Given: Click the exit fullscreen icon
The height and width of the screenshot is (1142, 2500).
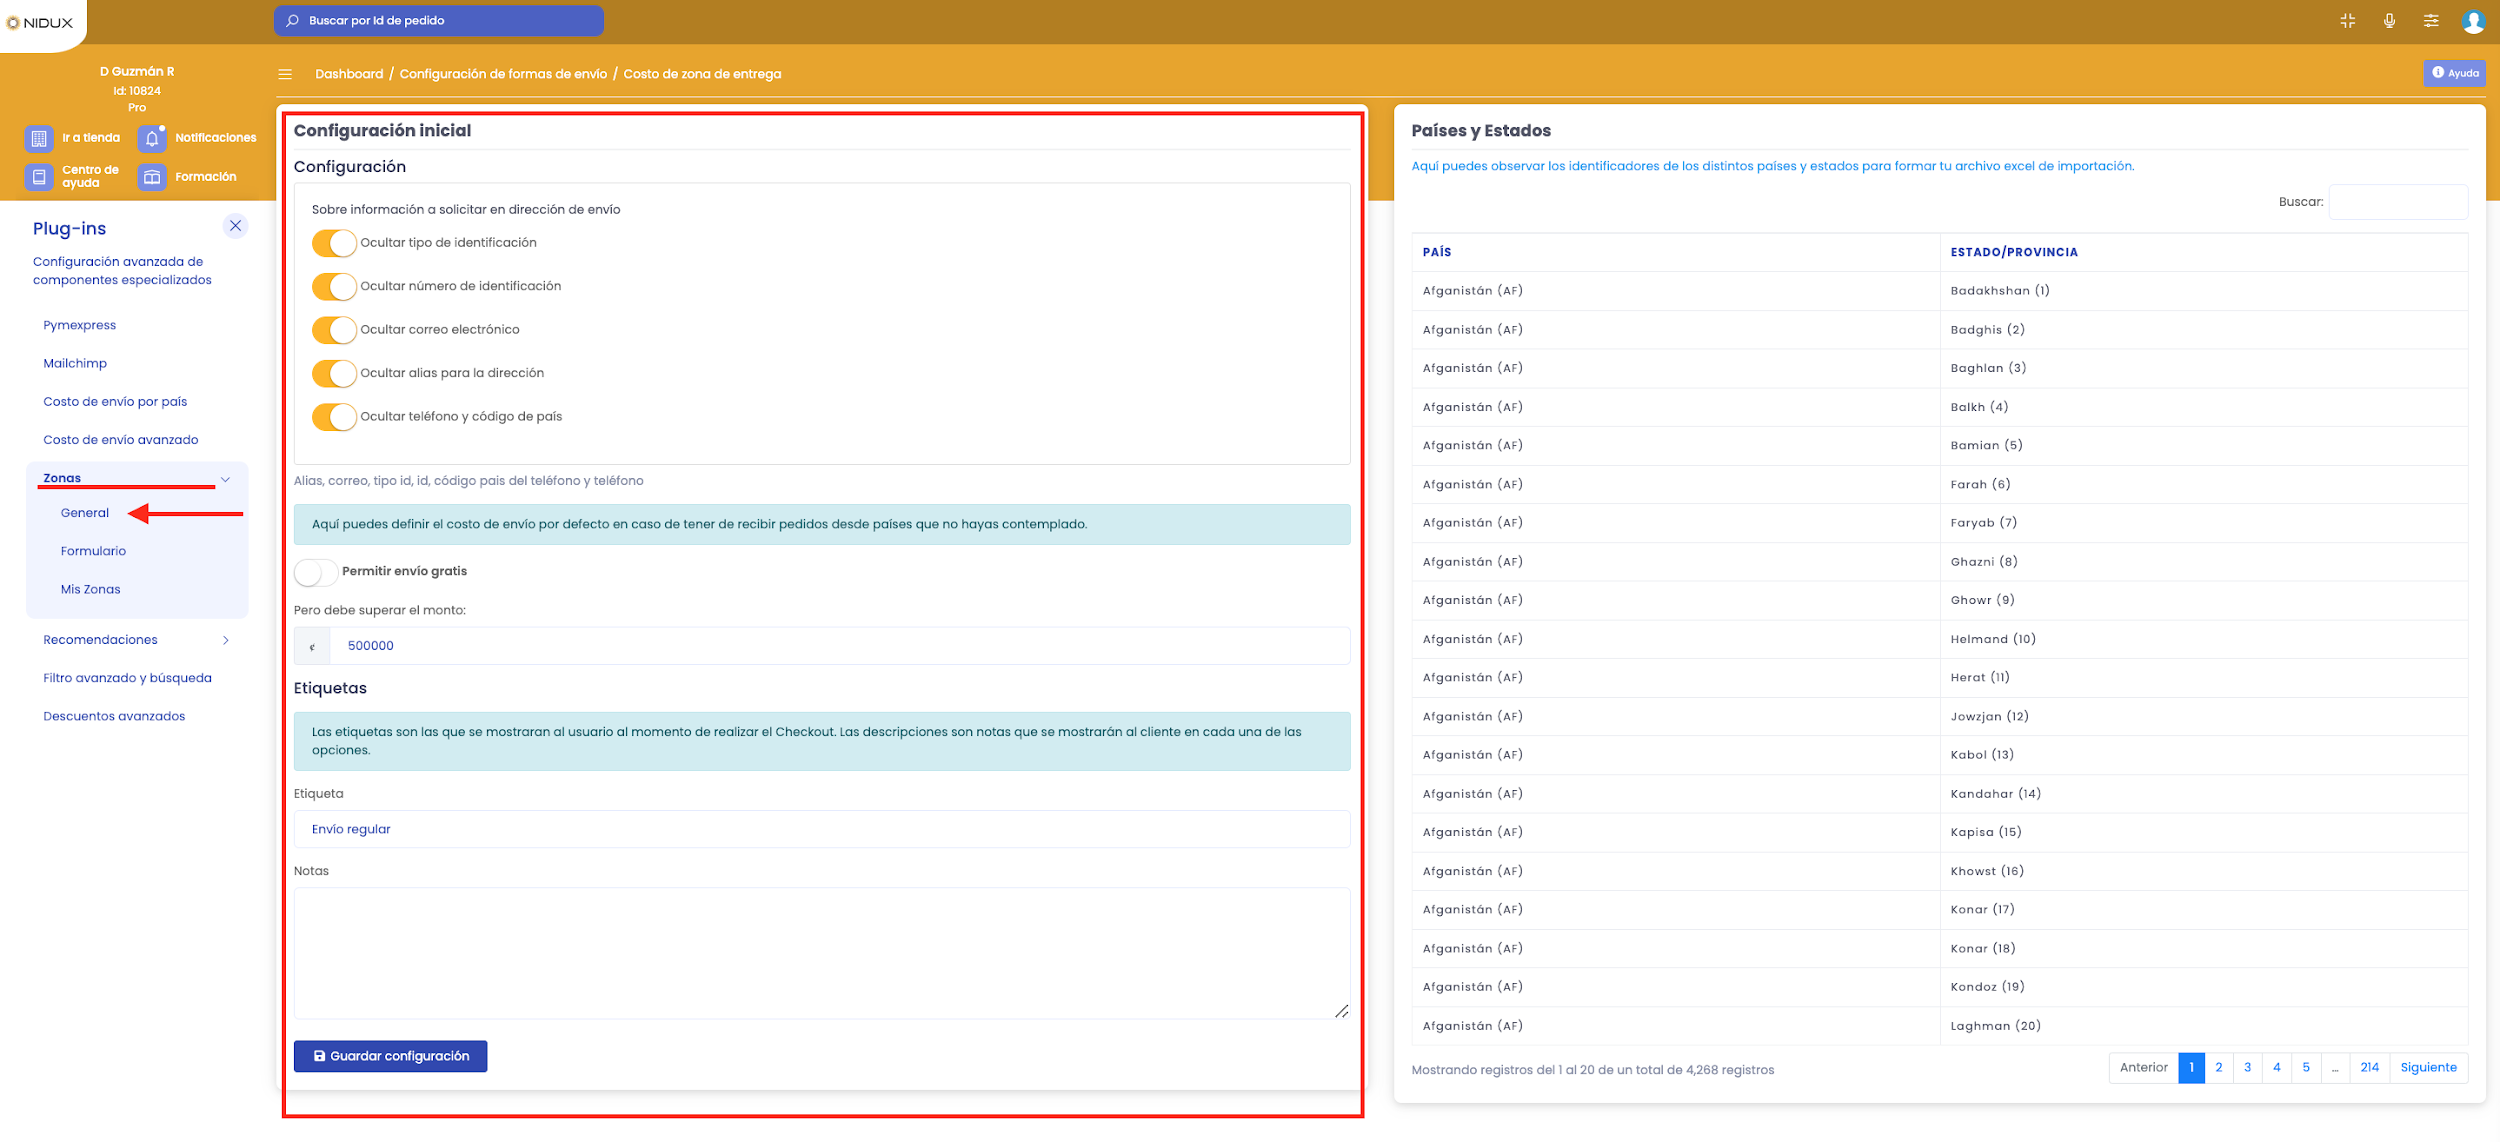Looking at the screenshot, I should tap(2347, 21).
